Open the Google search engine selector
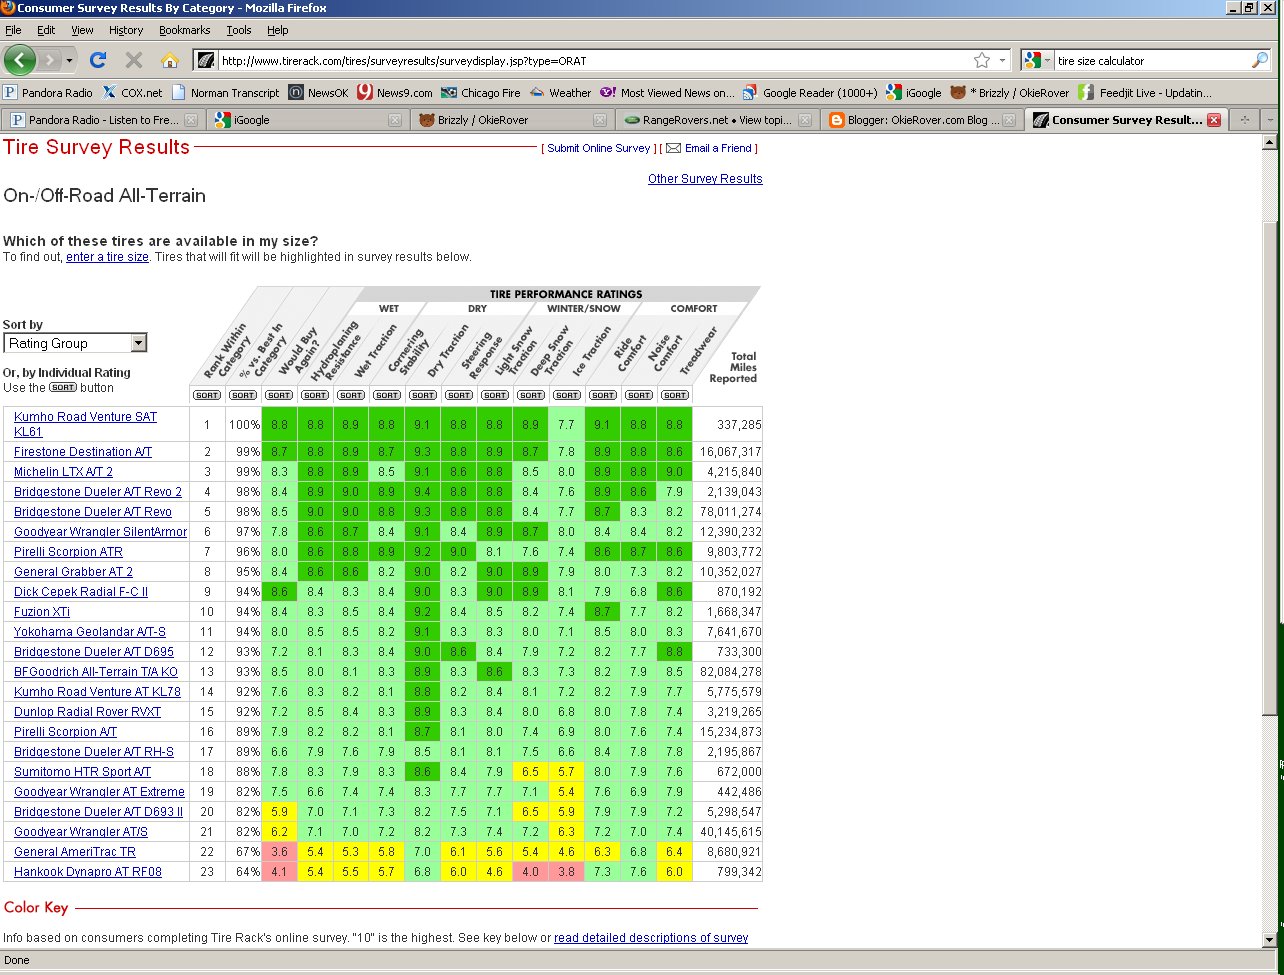The height and width of the screenshot is (975, 1284). pyautogui.click(x=1037, y=60)
